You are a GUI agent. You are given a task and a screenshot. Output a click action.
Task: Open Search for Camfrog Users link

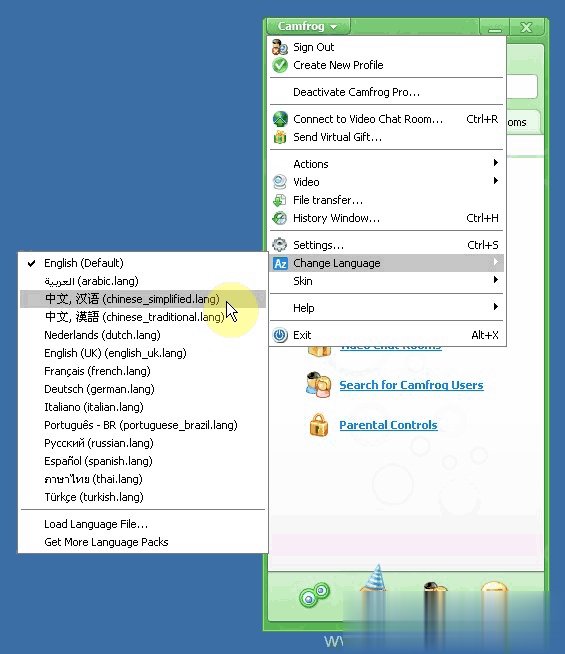(x=411, y=385)
